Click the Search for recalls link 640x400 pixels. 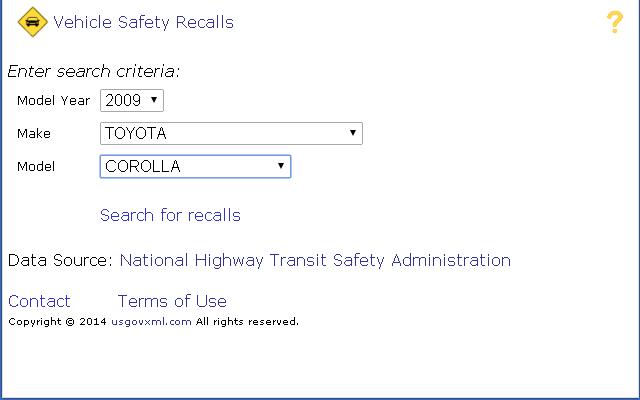(170, 215)
